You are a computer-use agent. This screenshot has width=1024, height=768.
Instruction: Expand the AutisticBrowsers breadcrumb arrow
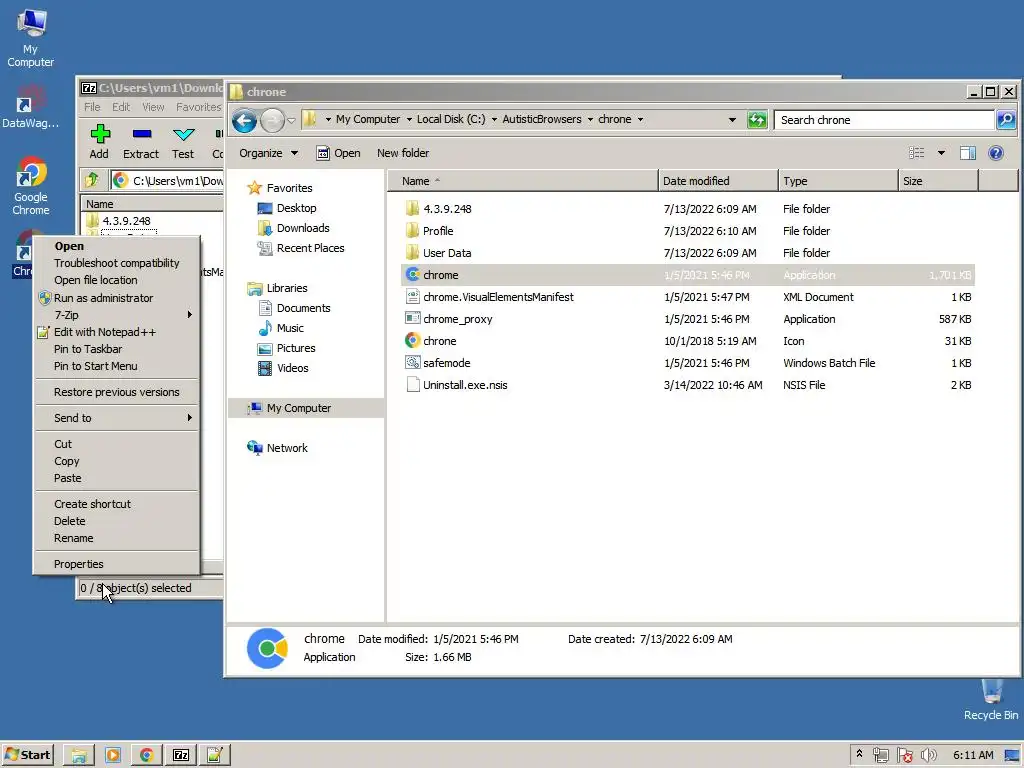tap(590, 120)
